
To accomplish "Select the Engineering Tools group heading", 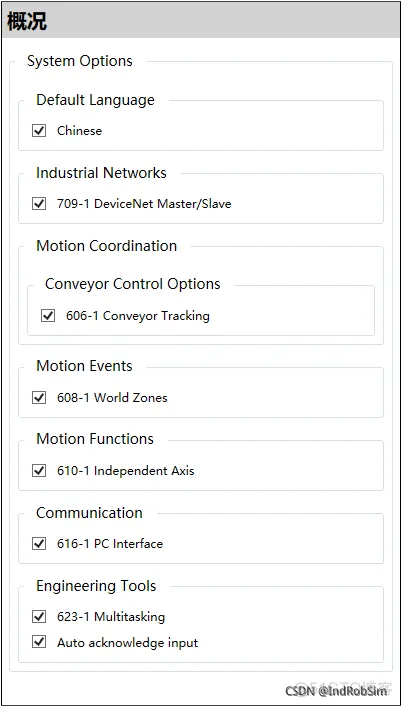I will [x=96, y=586].
